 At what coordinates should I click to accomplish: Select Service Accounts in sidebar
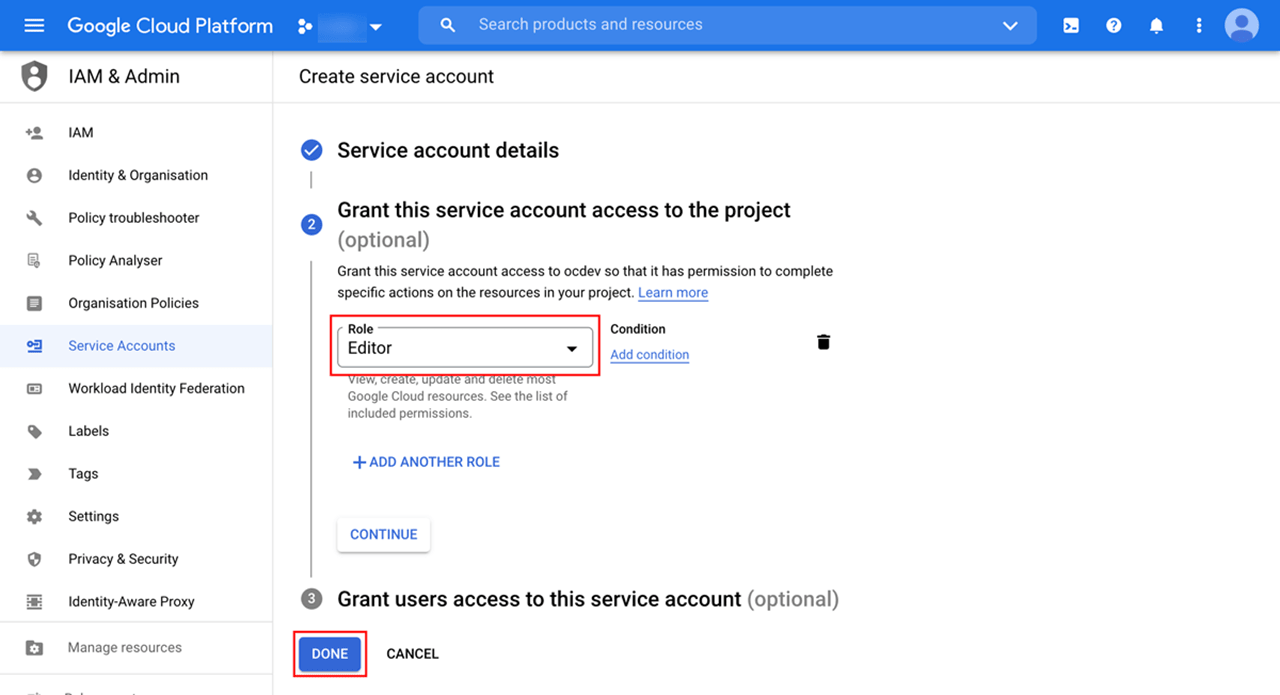136,346
